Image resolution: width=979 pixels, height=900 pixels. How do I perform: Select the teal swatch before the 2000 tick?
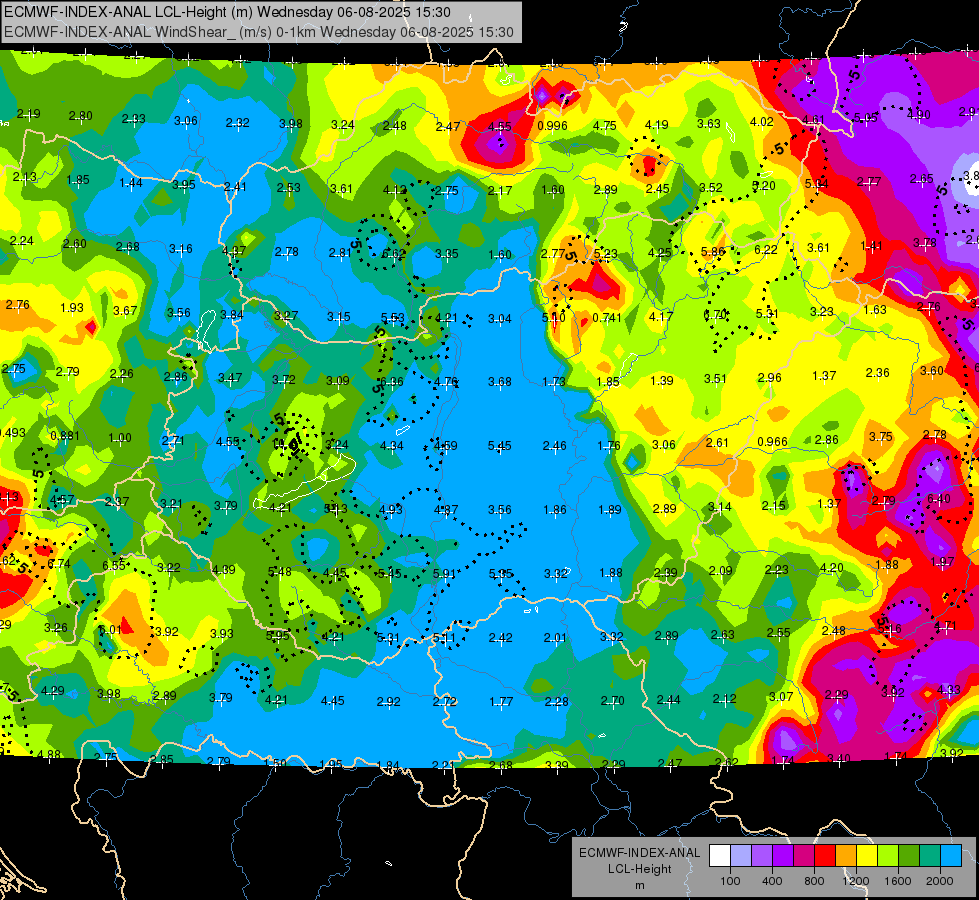[930, 855]
